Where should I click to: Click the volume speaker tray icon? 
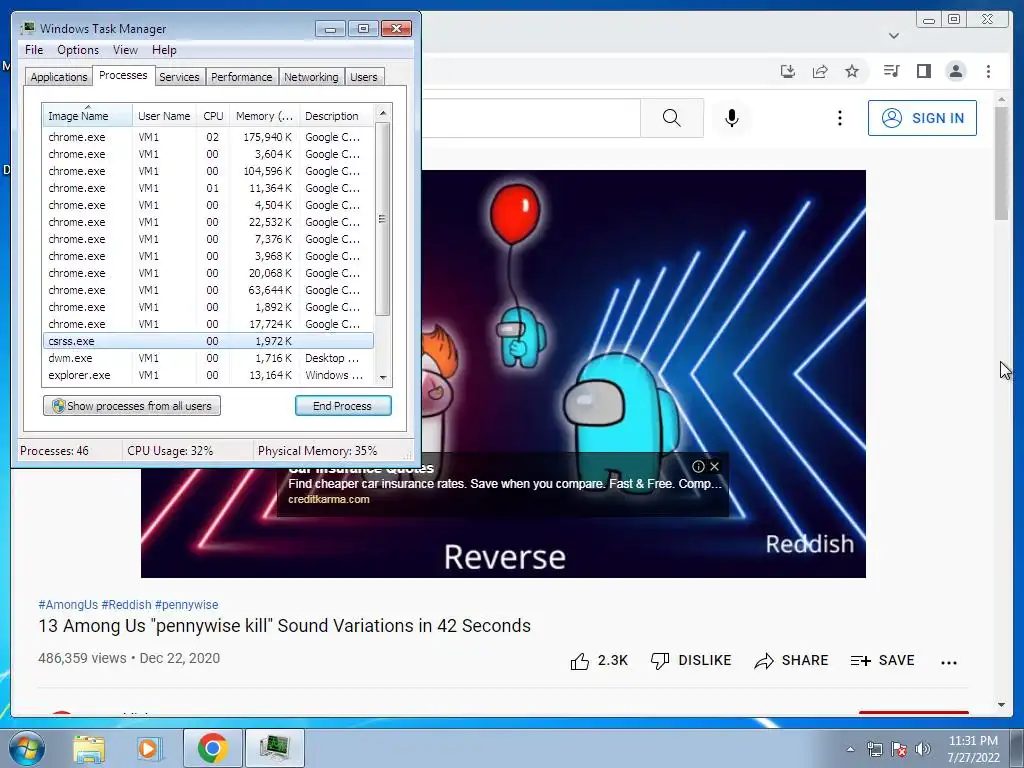pos(923,749)
